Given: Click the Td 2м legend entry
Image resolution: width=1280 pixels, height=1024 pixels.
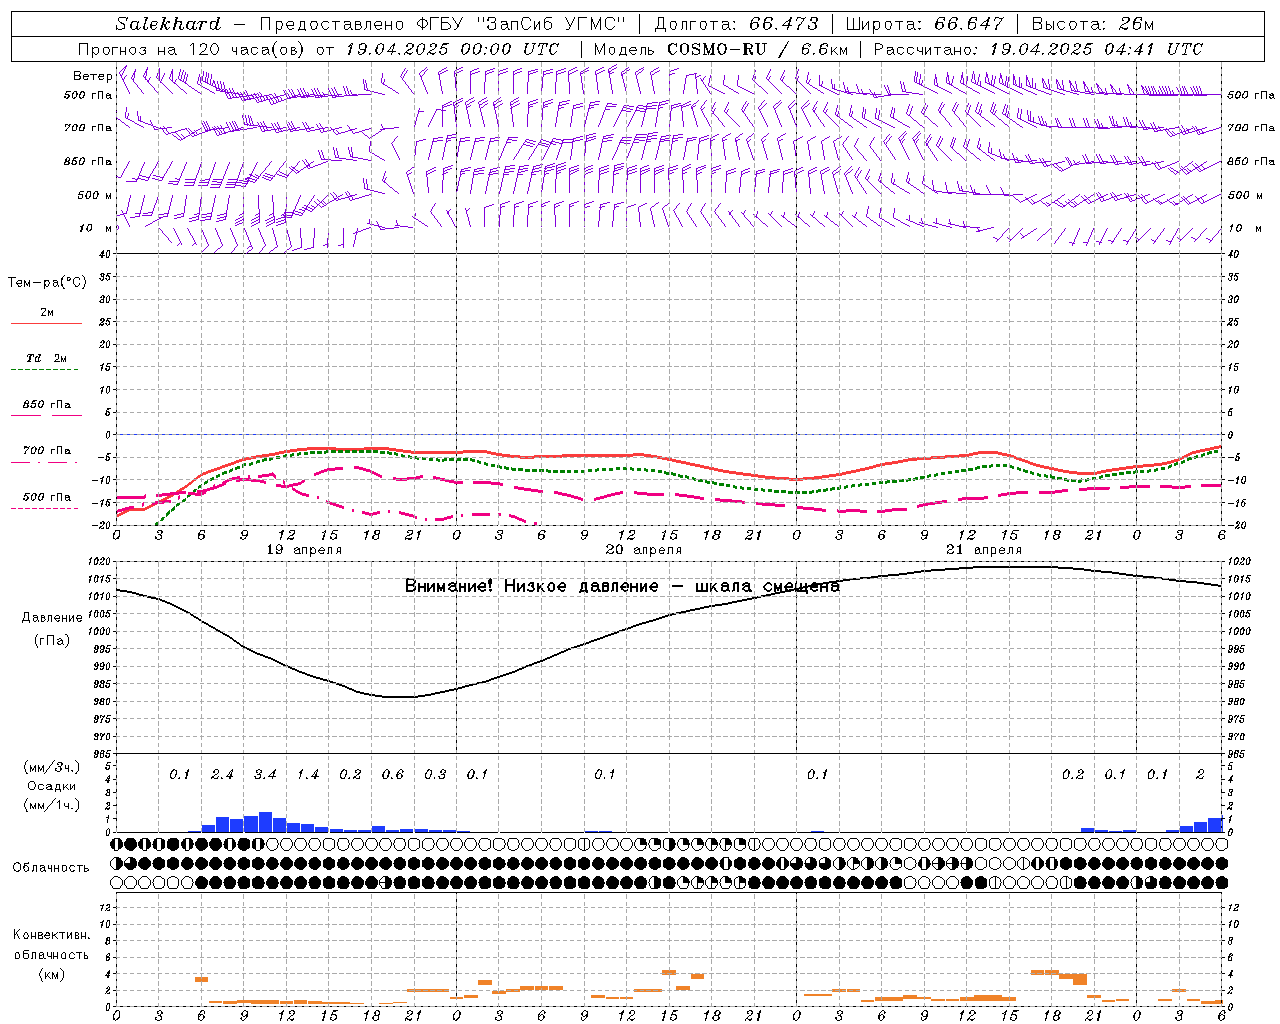Looking at the screenshot, I should coord(47,358).
